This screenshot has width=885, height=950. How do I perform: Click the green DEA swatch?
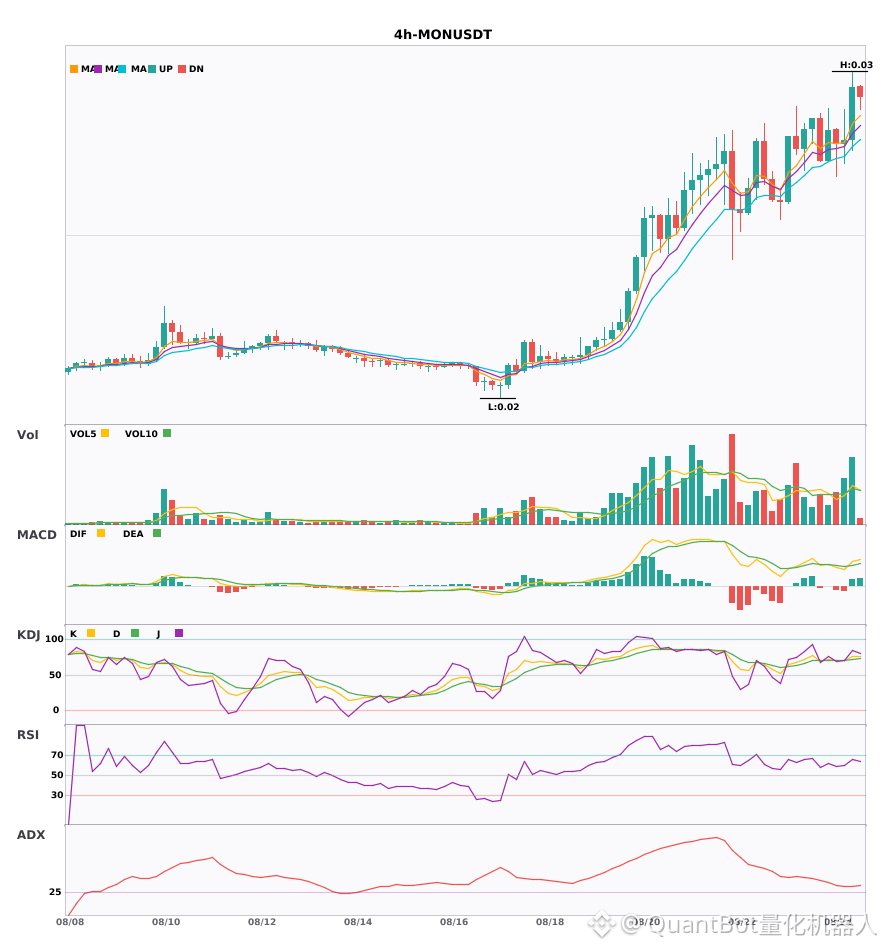[157, 533]
